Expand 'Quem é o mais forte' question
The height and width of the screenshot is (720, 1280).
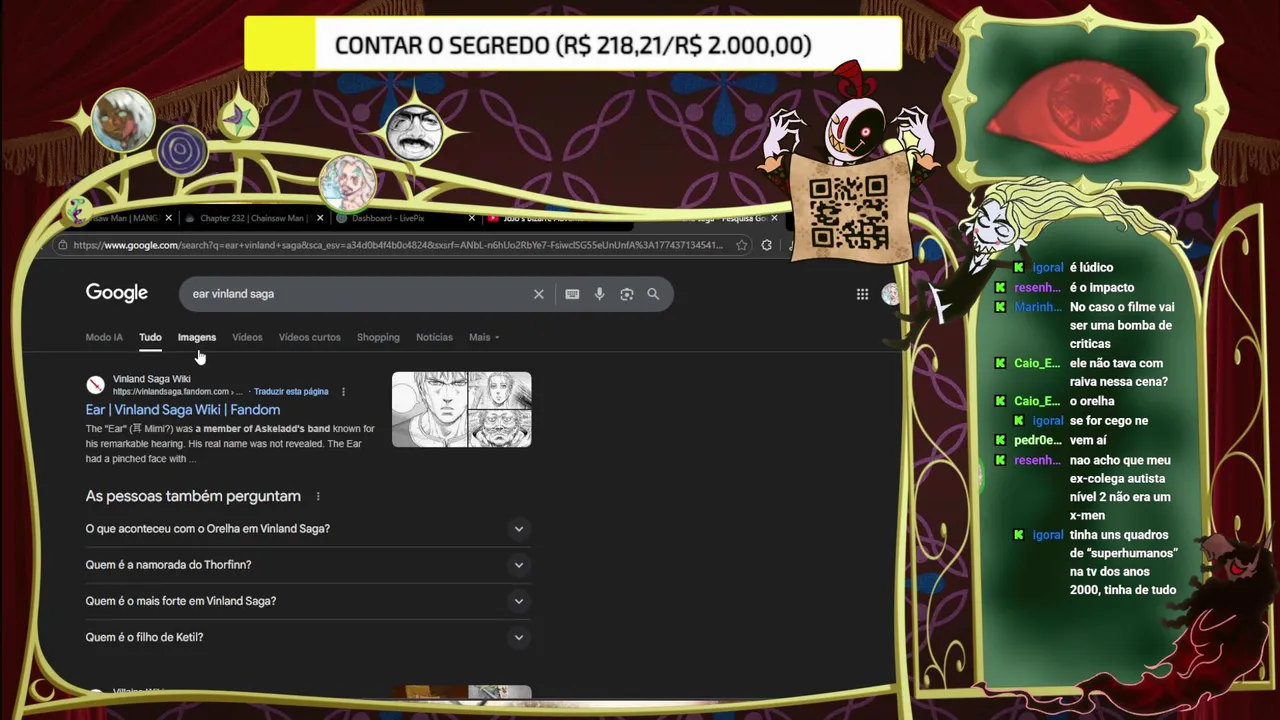pos(308,601)
